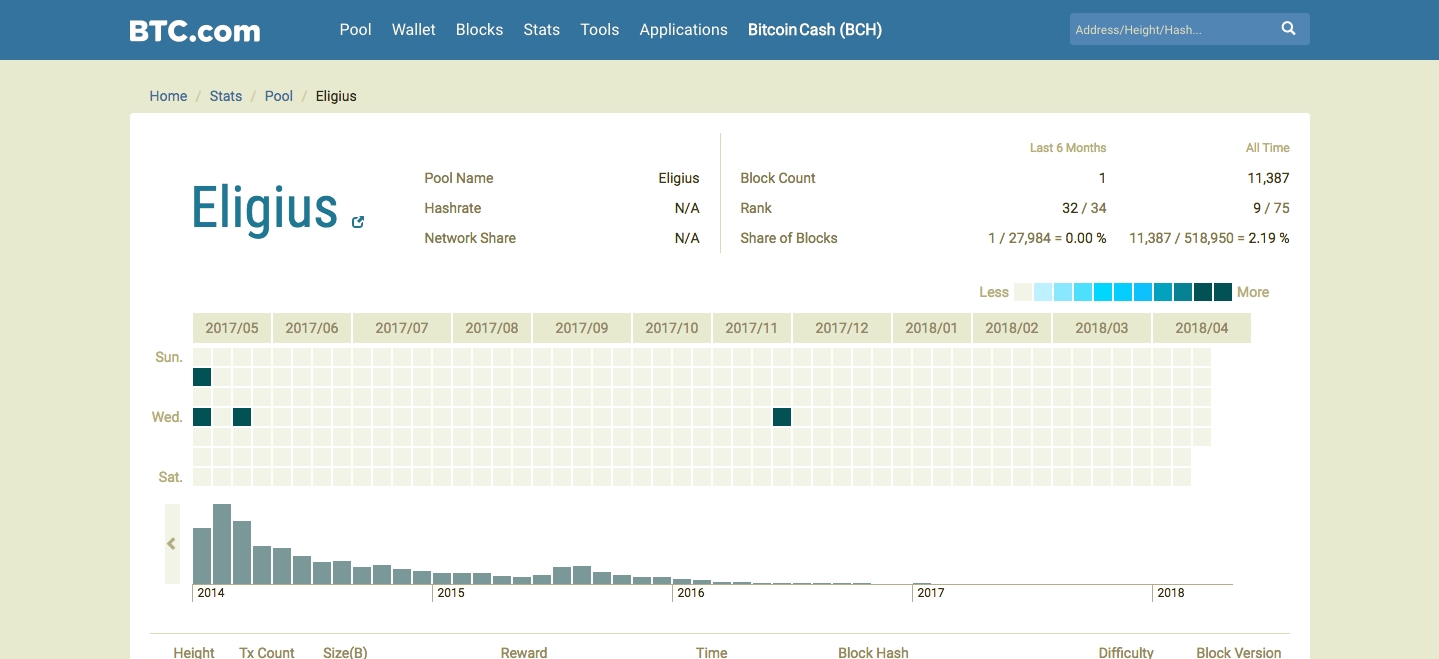
Task: Click the 2014 label on the timeline
Action: [x=211, y=593]
